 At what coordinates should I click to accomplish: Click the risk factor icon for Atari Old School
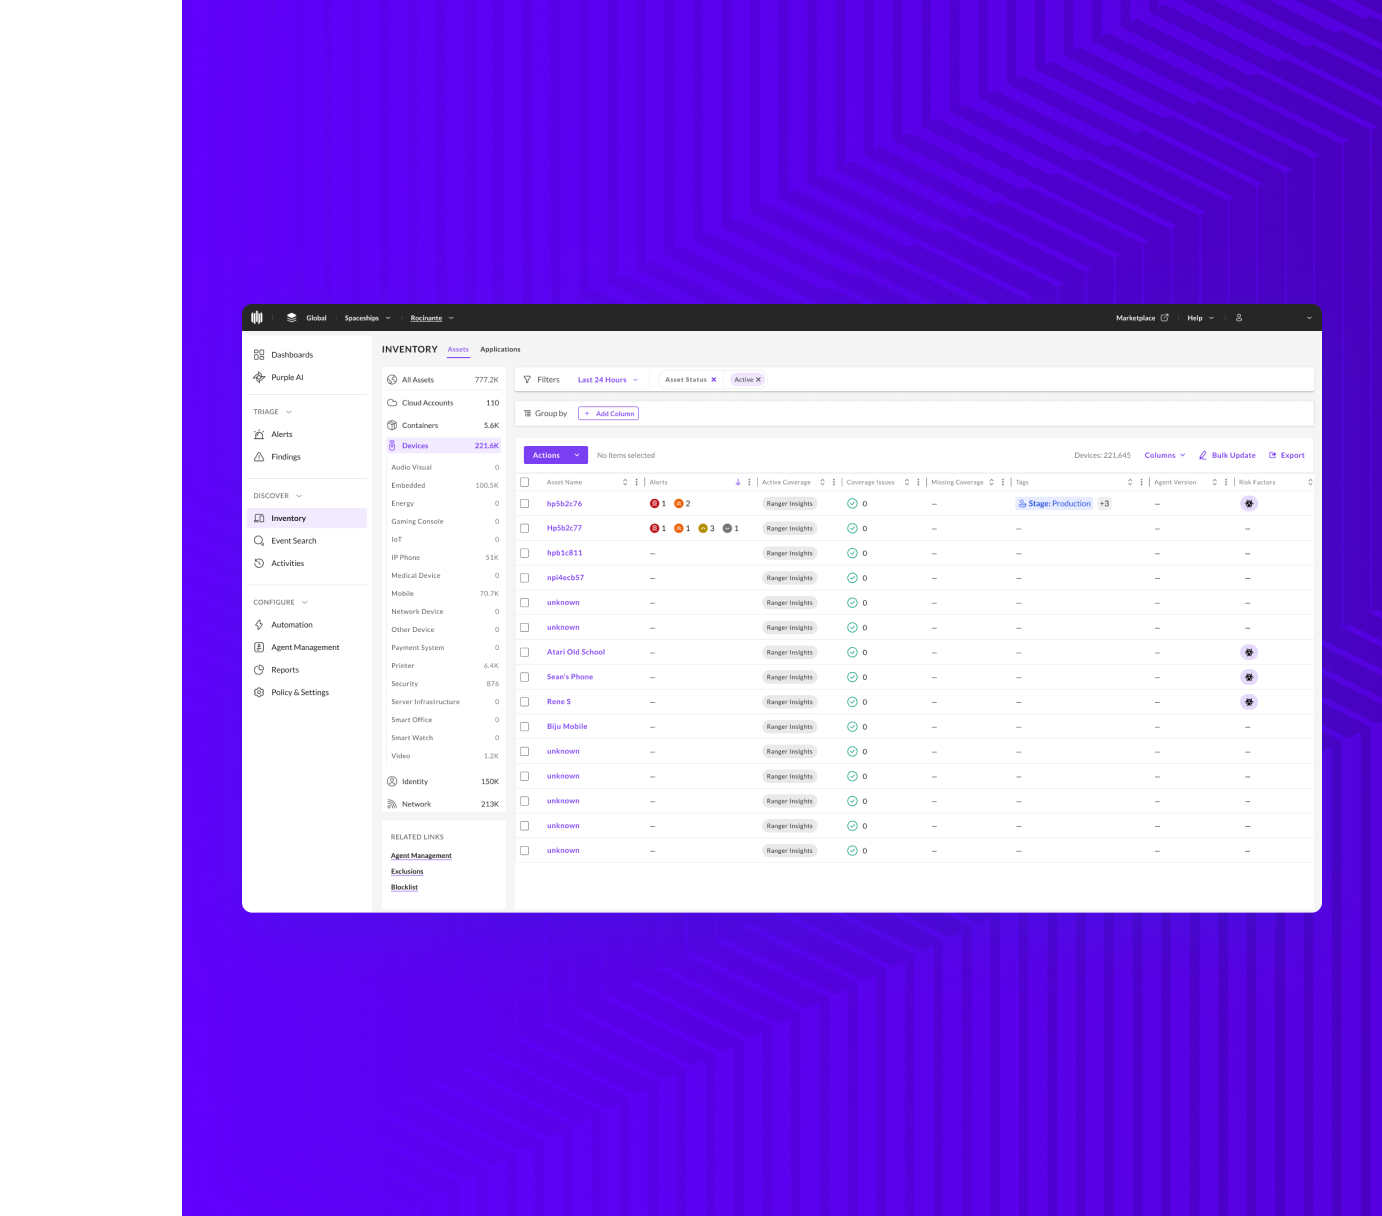pos(1248,652)
